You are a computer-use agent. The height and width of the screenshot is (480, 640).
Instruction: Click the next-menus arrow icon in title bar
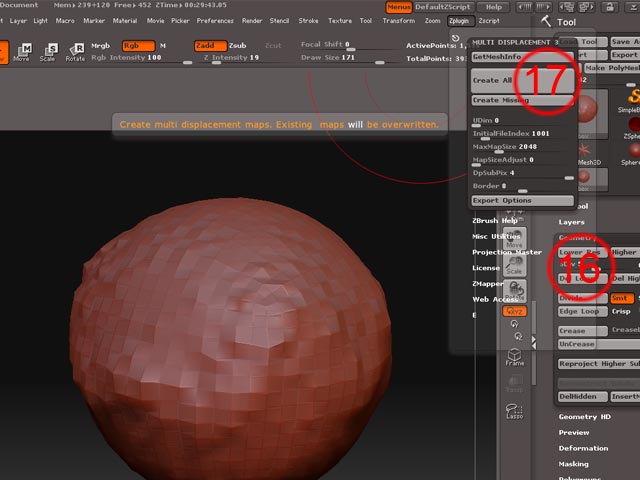[x=543, y=7]
